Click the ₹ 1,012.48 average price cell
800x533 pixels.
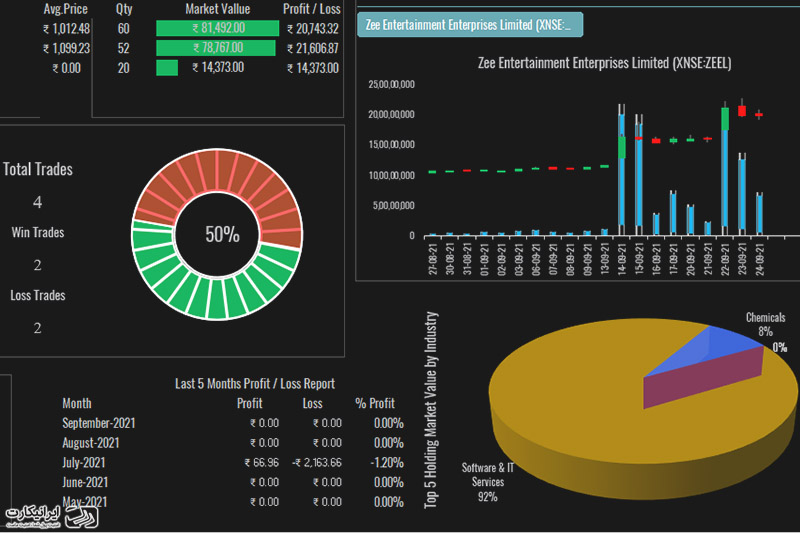[x=67, y=29]
